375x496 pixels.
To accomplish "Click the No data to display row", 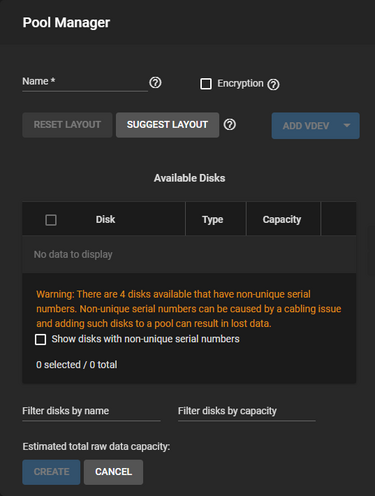I will coord(189,254).
